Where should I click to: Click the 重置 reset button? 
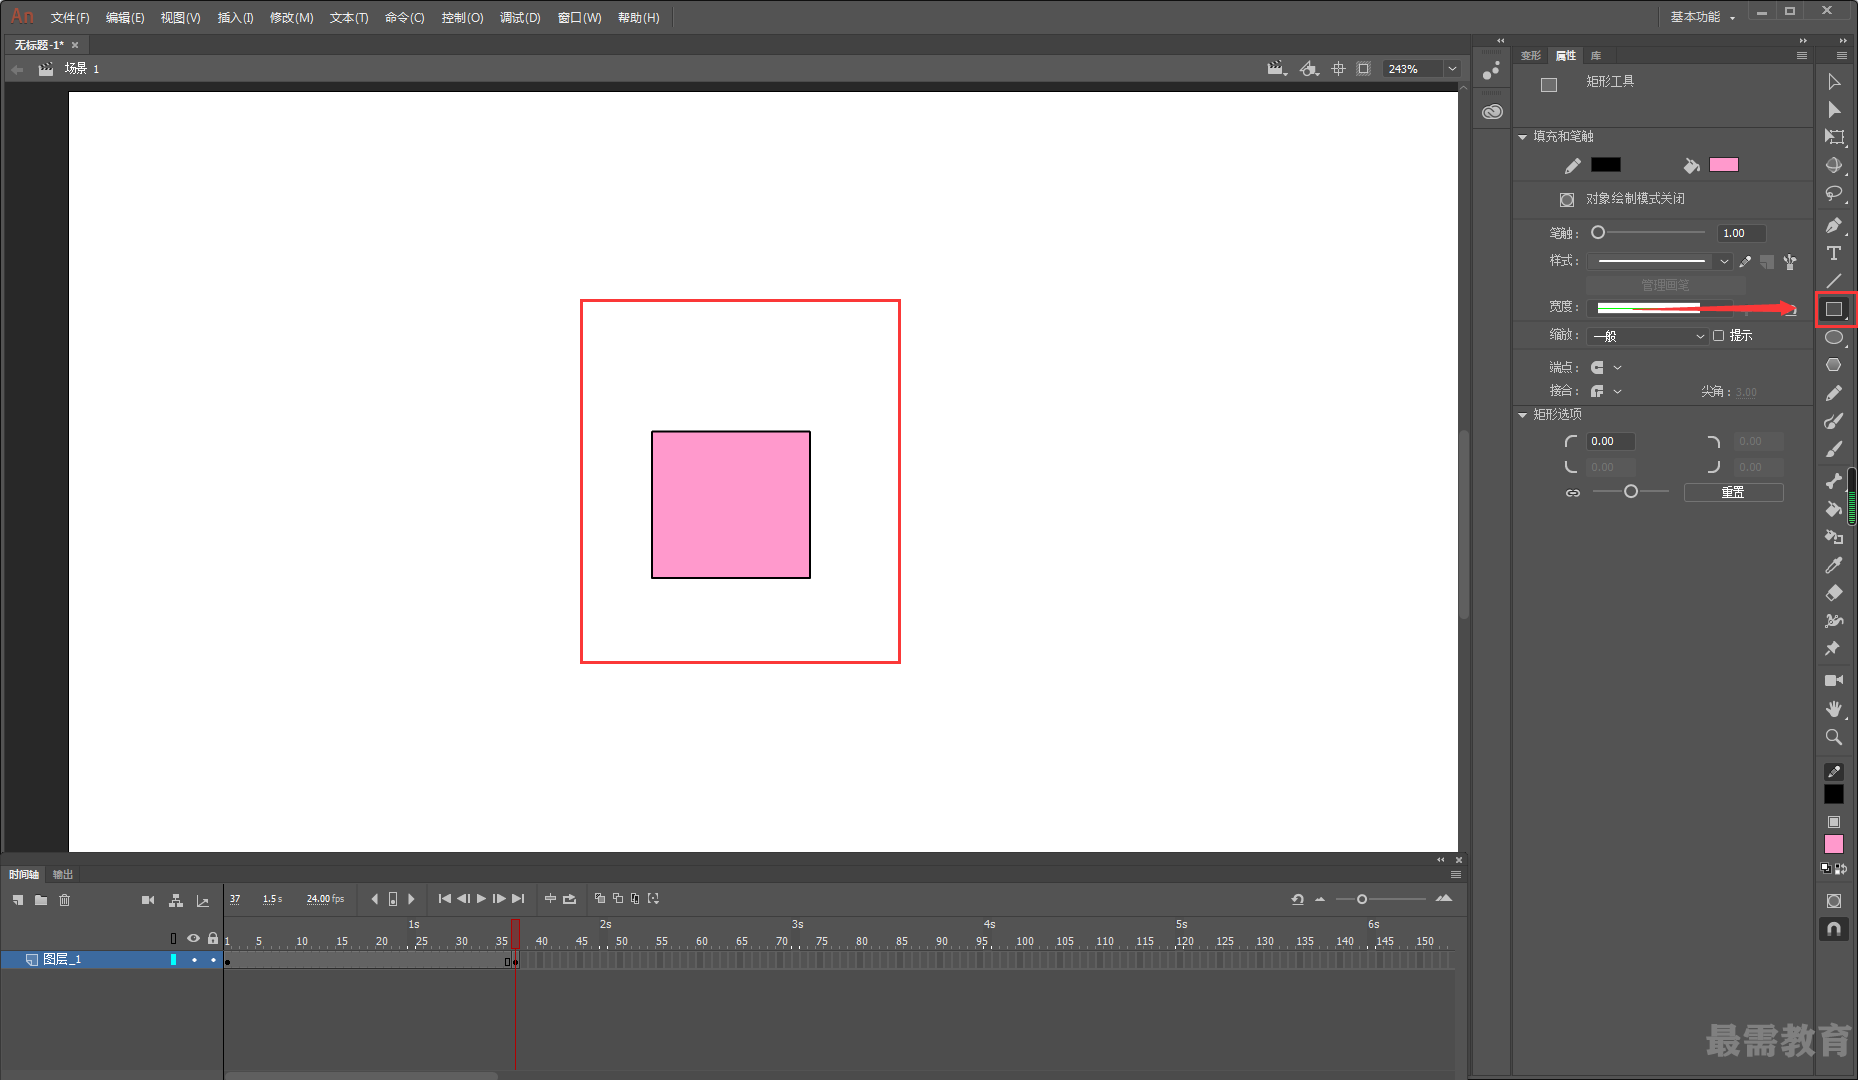pos(1733,493)
